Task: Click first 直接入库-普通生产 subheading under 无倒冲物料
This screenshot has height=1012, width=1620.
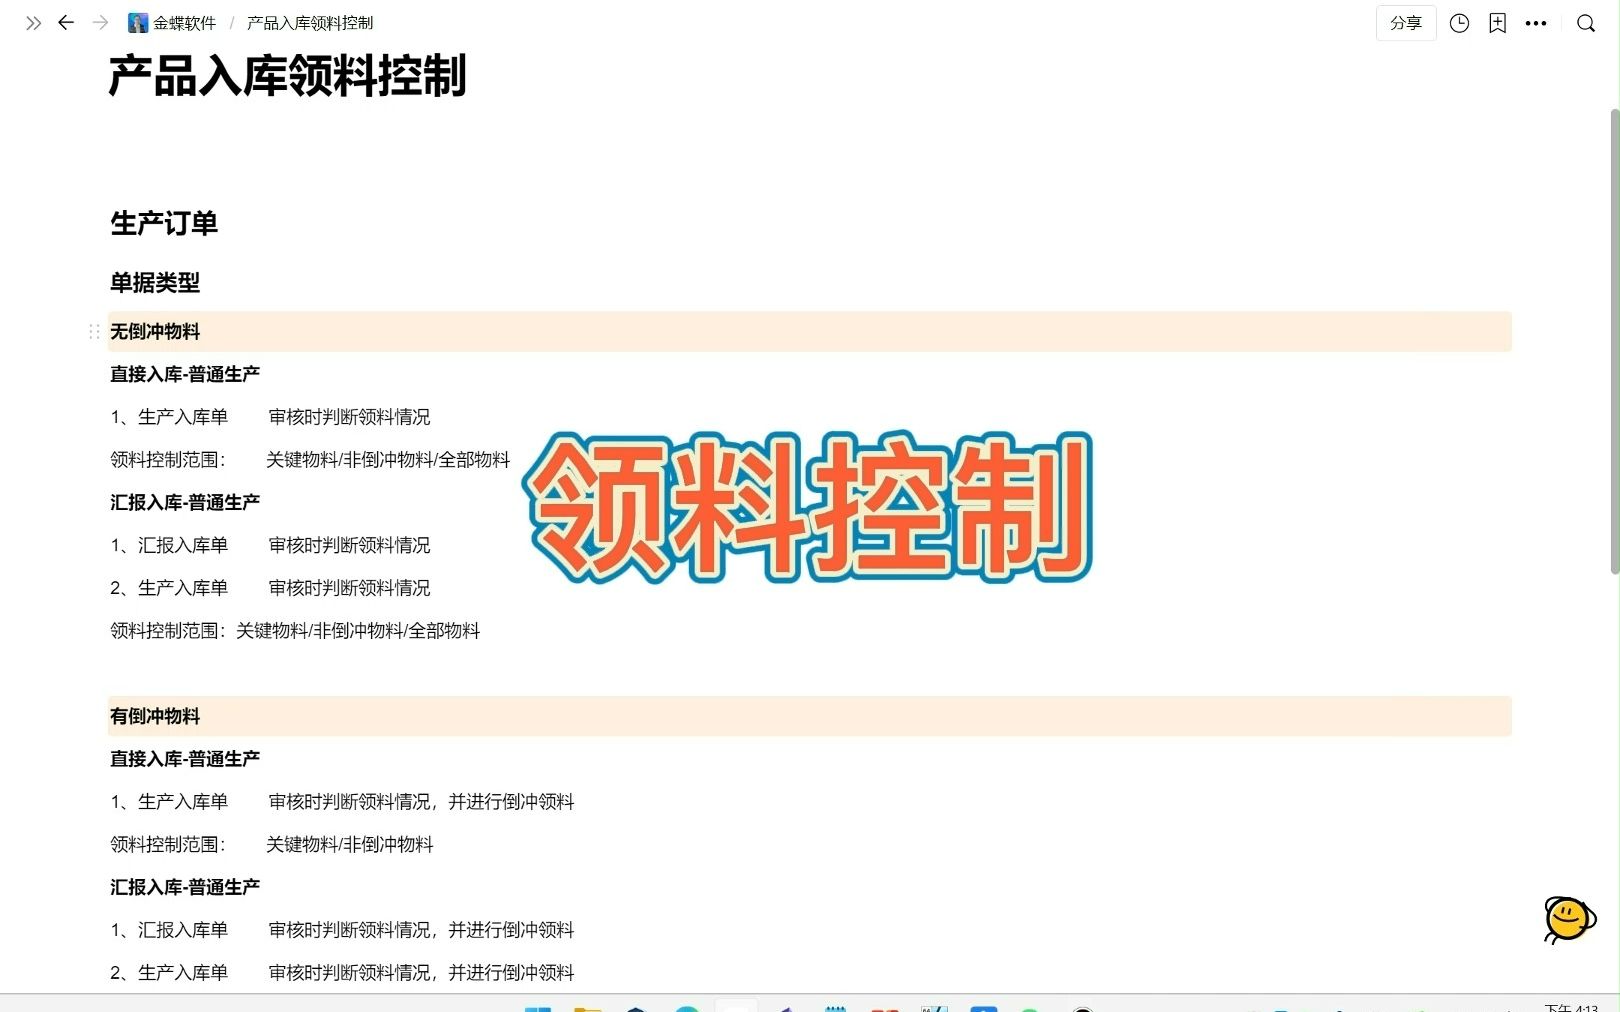Action: point(185,374)
